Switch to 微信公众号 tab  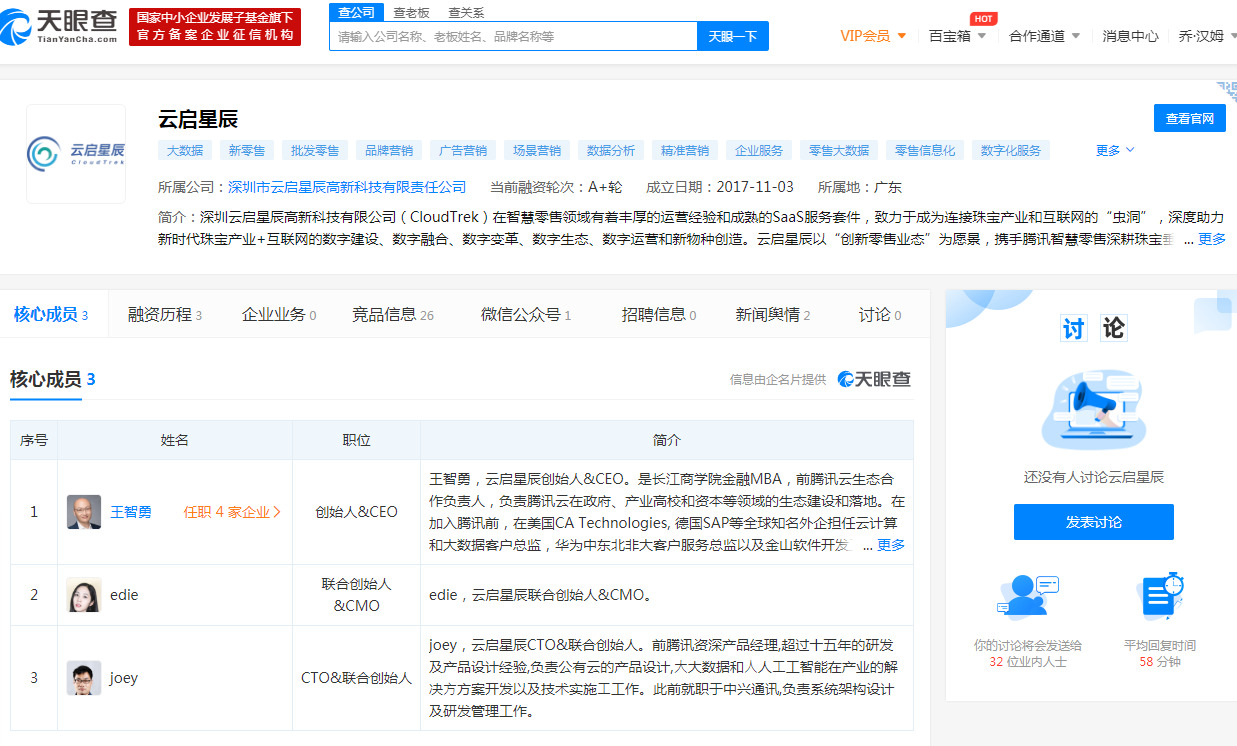click(526, 314)
